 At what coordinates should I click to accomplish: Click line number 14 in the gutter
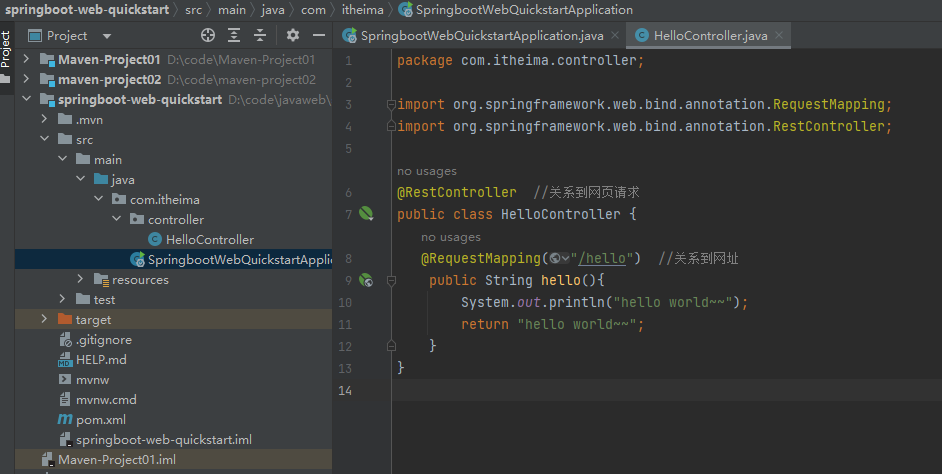tap(345, 390)
